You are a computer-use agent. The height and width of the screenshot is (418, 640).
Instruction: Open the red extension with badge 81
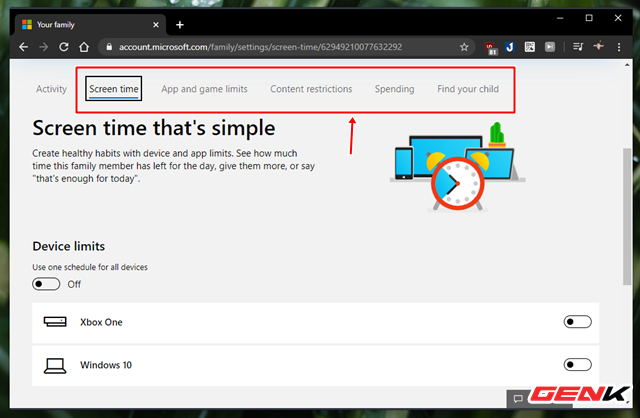pyautogui.click(x=491, y=48)
